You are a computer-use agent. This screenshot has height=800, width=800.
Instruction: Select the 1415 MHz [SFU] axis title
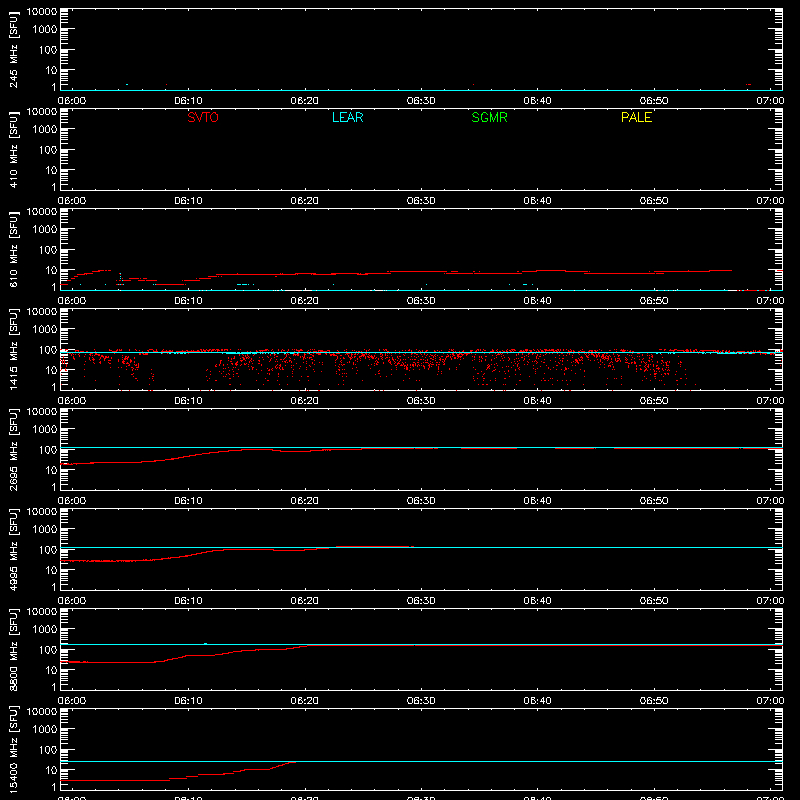pos(13,349)
